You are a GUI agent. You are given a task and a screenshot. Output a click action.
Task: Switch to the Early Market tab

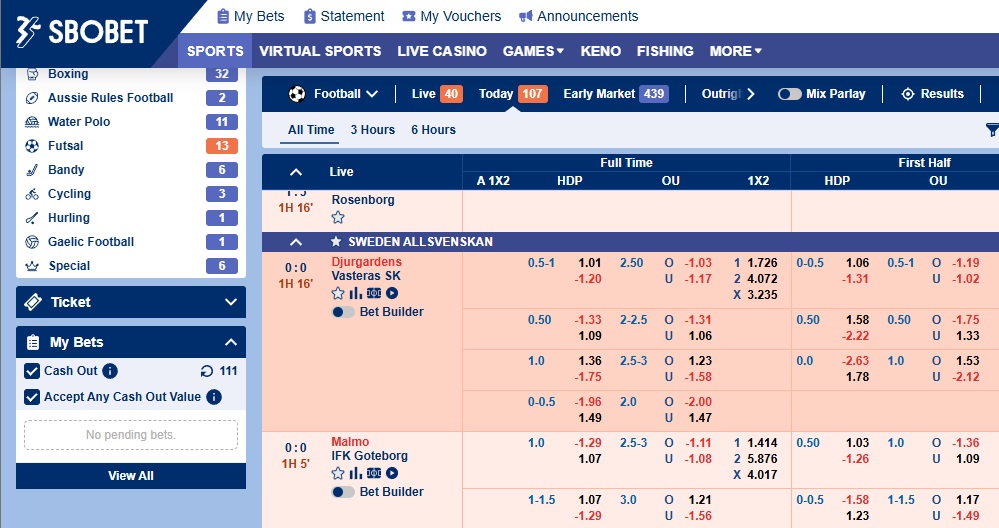click(615, 94)
